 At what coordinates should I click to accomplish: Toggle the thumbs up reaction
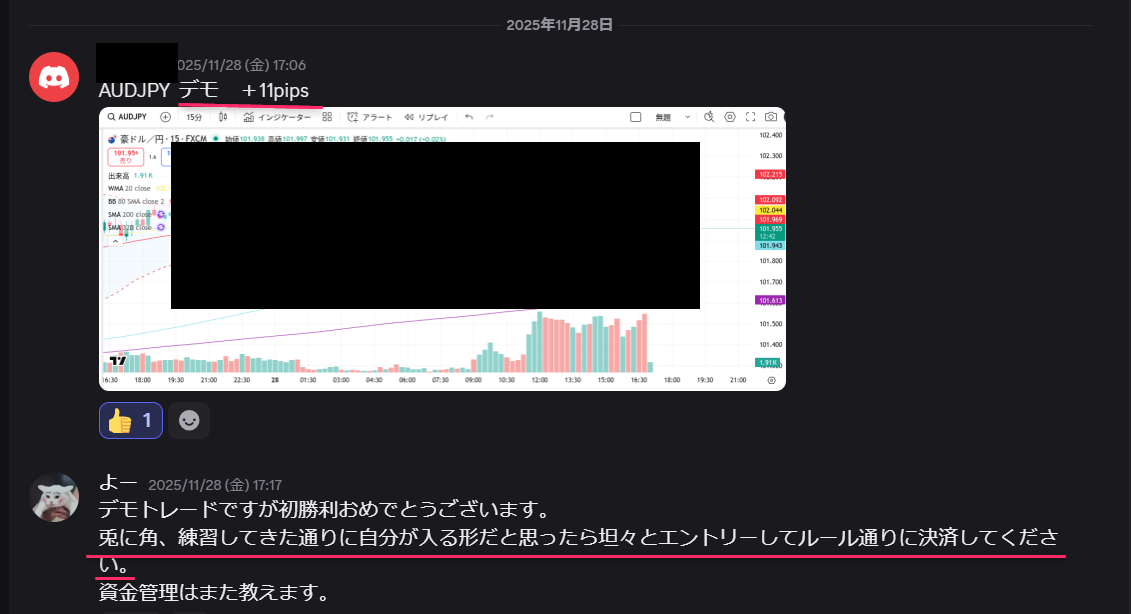point(131,421)
